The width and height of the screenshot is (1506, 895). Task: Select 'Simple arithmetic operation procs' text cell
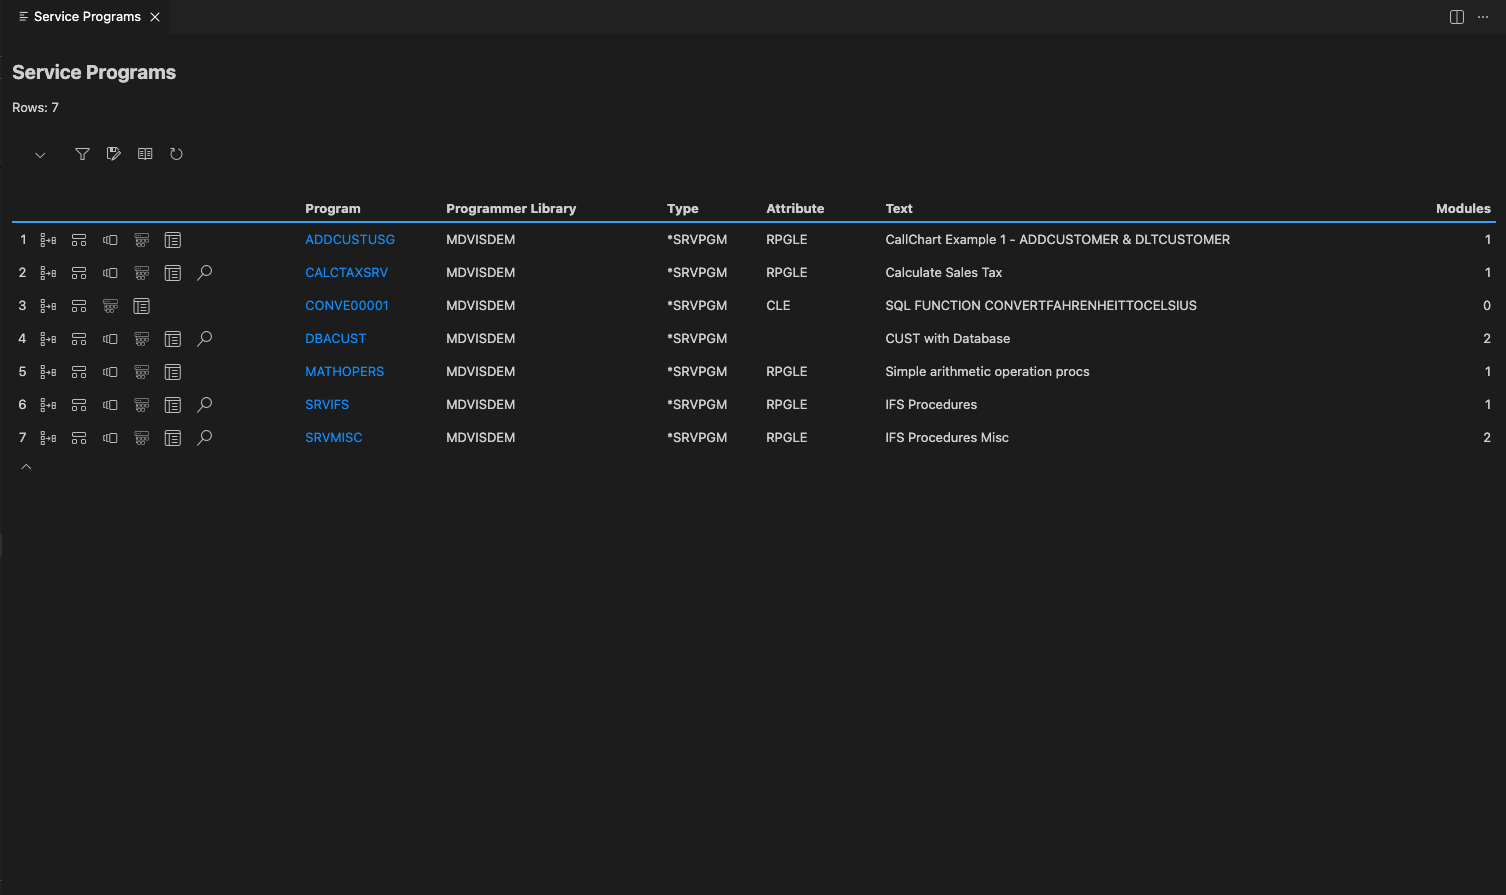pyautogui.click(x=987, y=372)
